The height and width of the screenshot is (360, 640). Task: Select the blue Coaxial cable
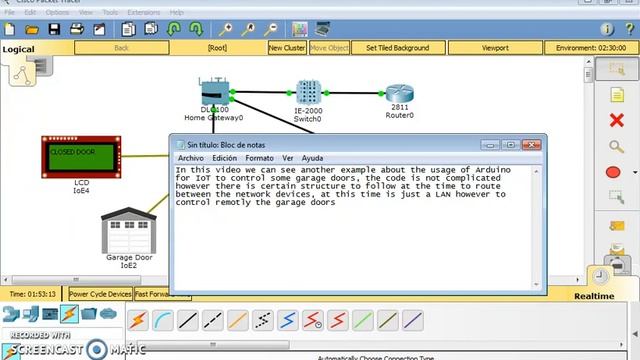(x=288, y=320)
